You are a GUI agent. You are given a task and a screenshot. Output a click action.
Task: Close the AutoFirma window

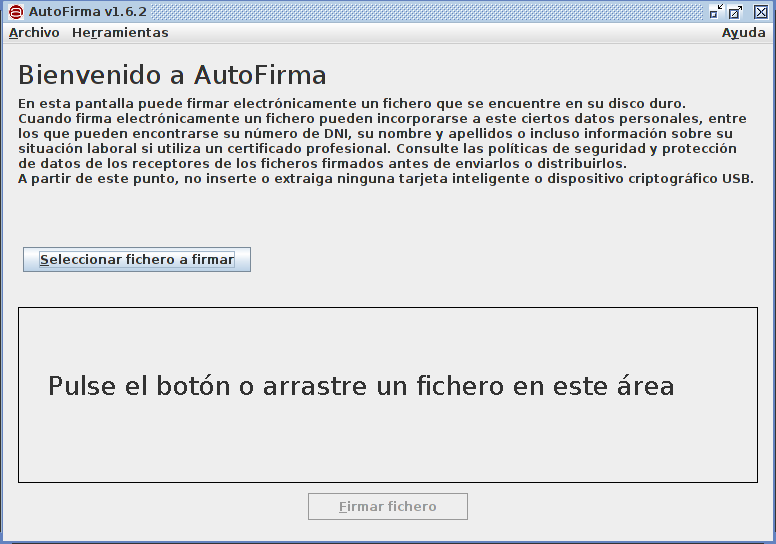click(x=760, y=12)
